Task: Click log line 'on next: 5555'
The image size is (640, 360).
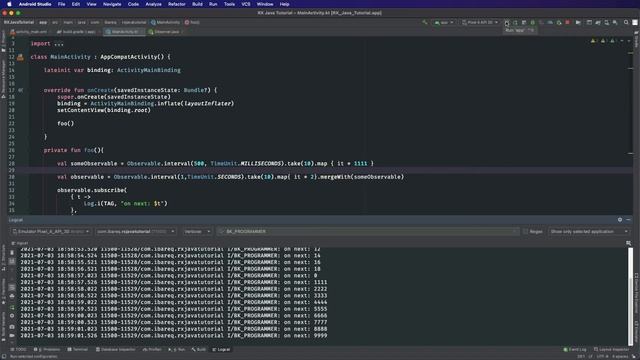Action: (174, 309)
